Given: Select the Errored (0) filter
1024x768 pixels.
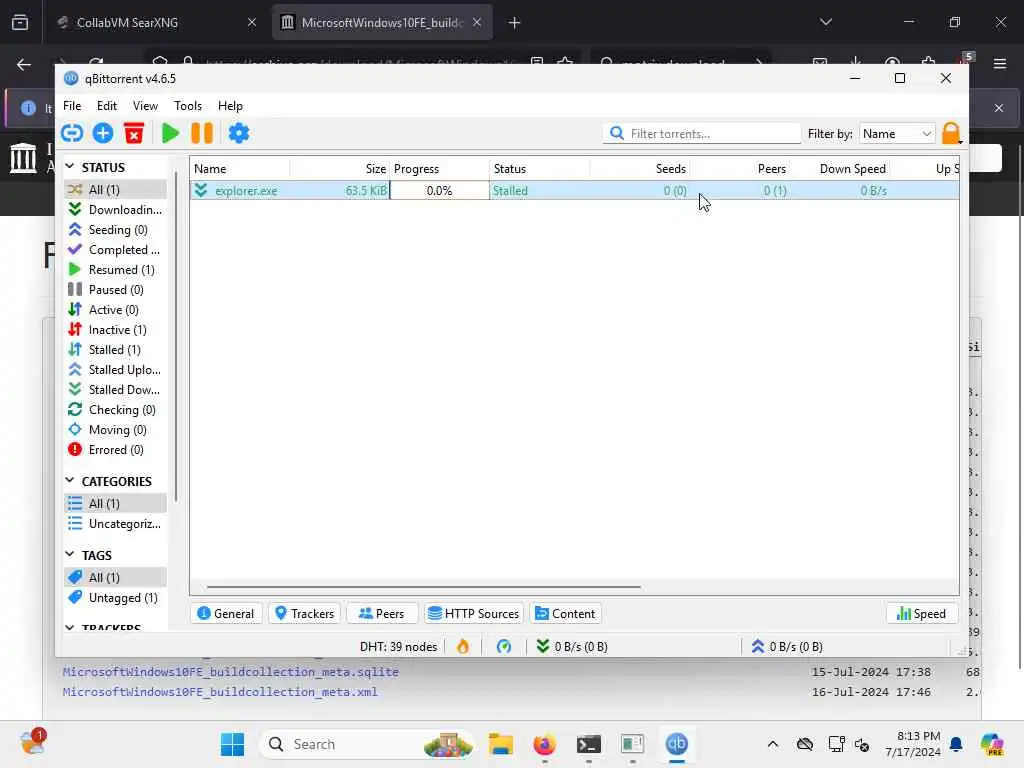Looking at the screenshot, I should [x=115, y=449].
